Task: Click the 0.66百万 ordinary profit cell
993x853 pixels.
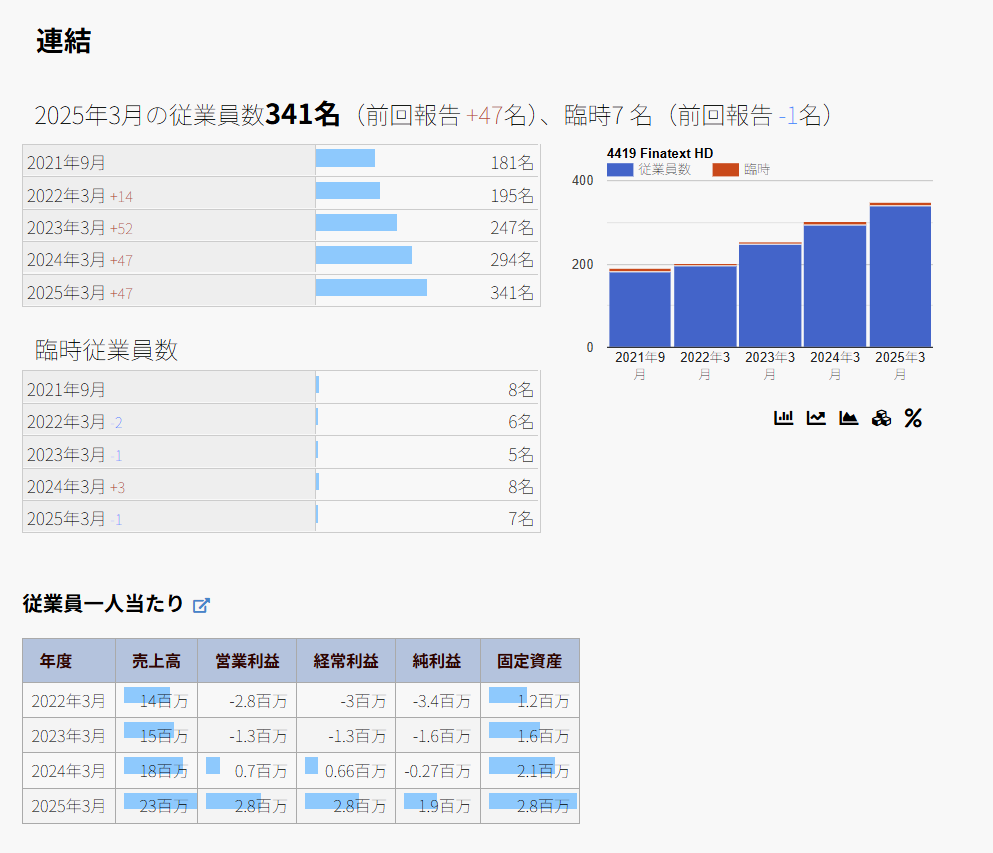Action: coord(346,771)
